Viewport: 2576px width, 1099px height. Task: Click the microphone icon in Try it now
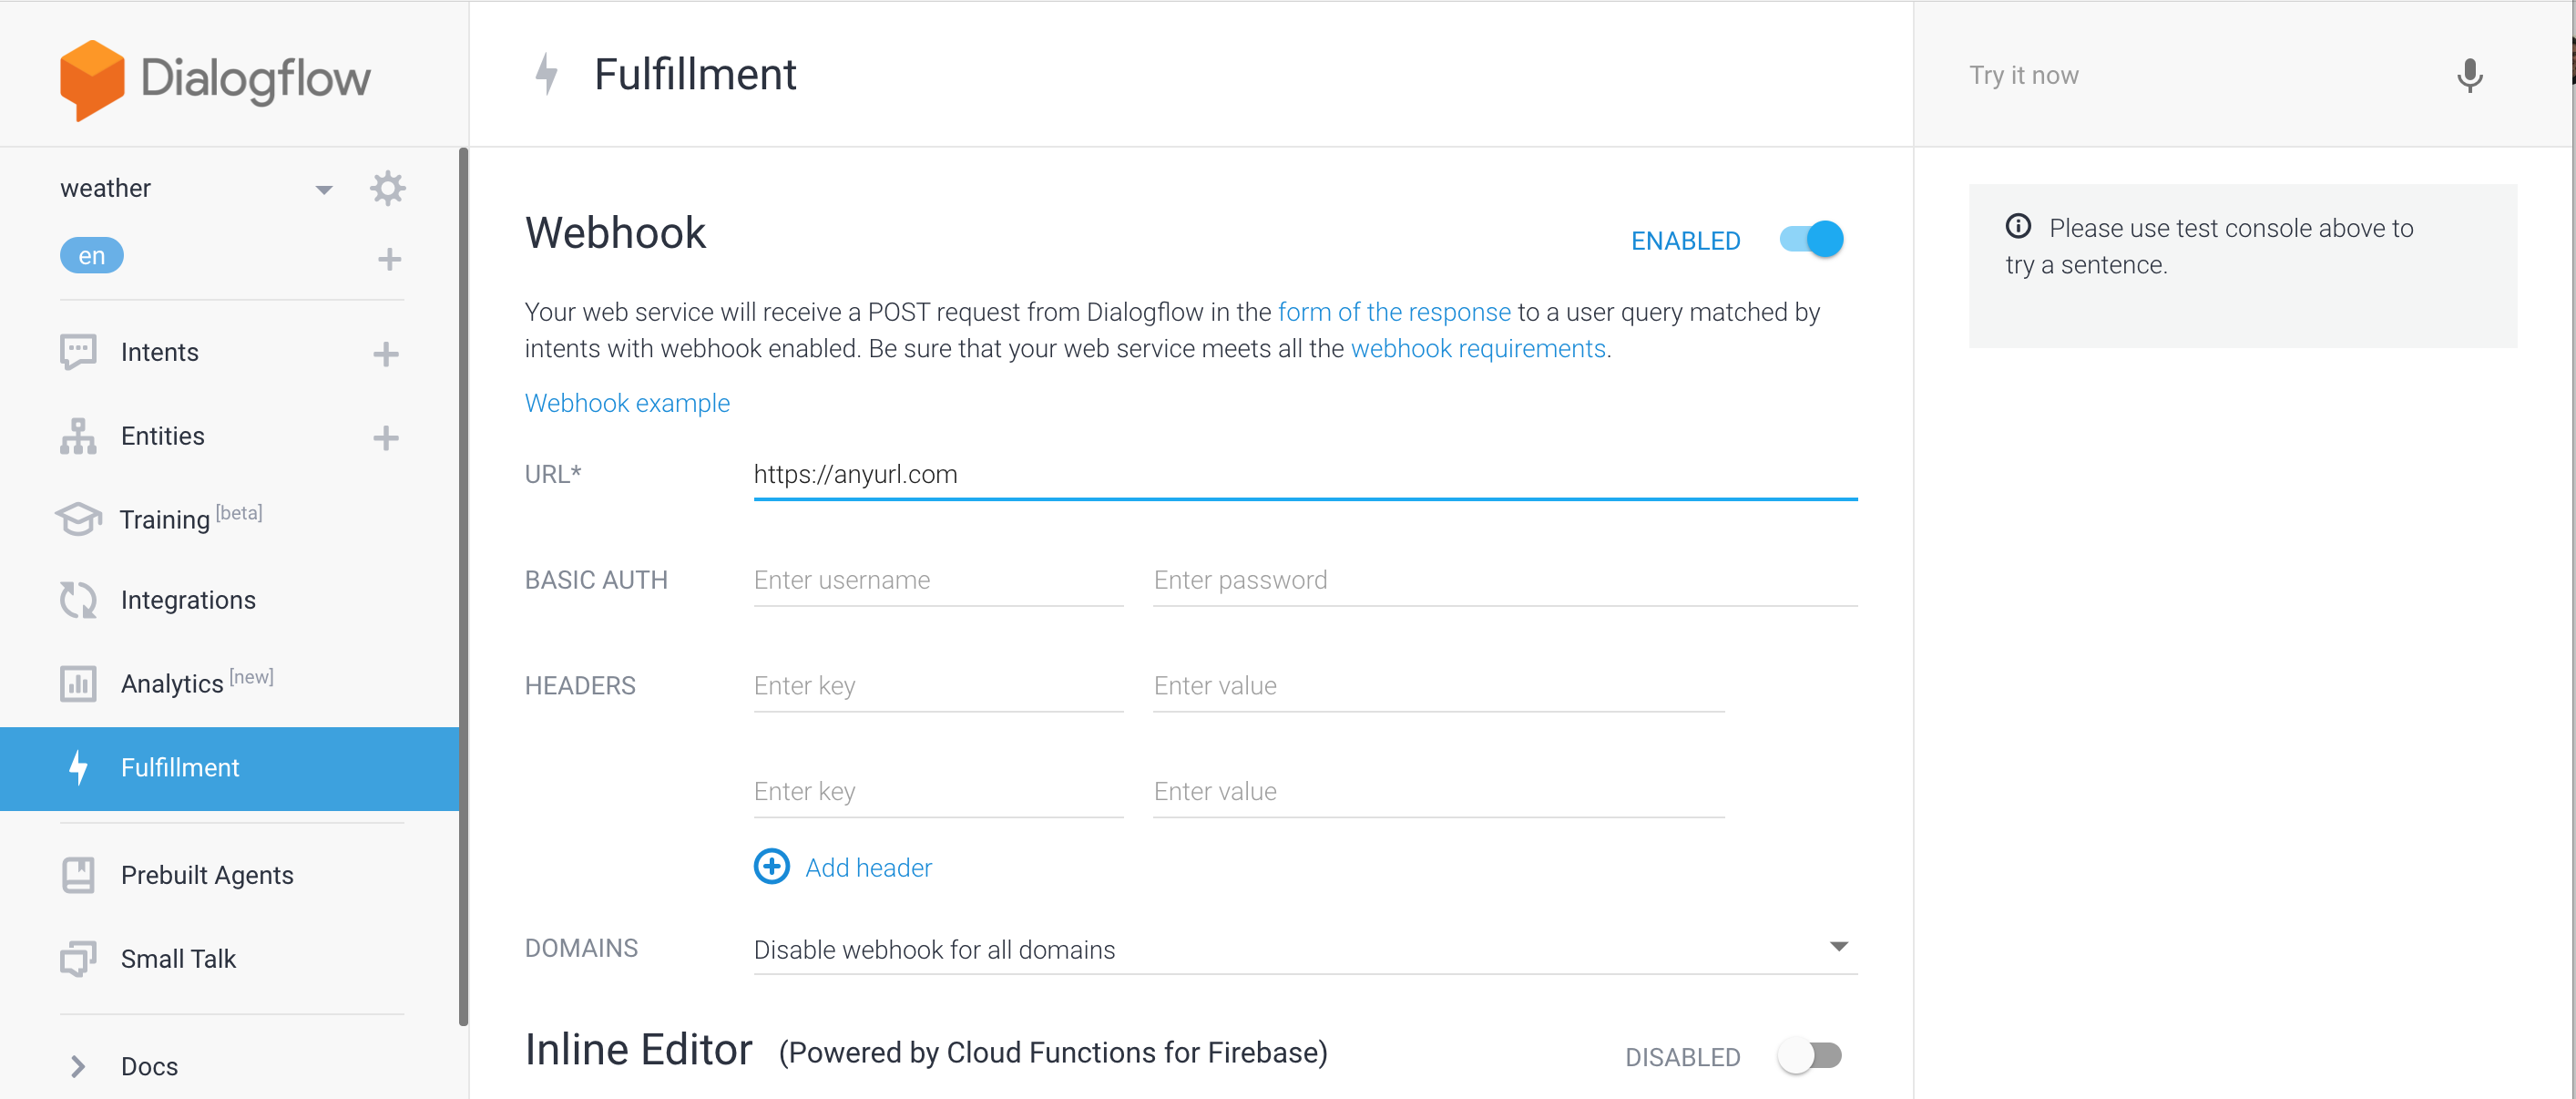point(2468,76)
